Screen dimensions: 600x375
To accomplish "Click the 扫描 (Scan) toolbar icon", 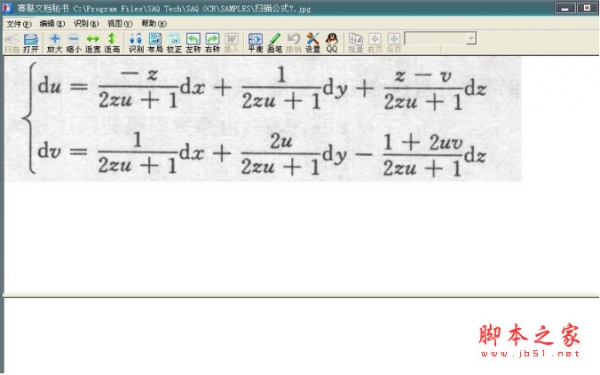I will click(12, 43).
